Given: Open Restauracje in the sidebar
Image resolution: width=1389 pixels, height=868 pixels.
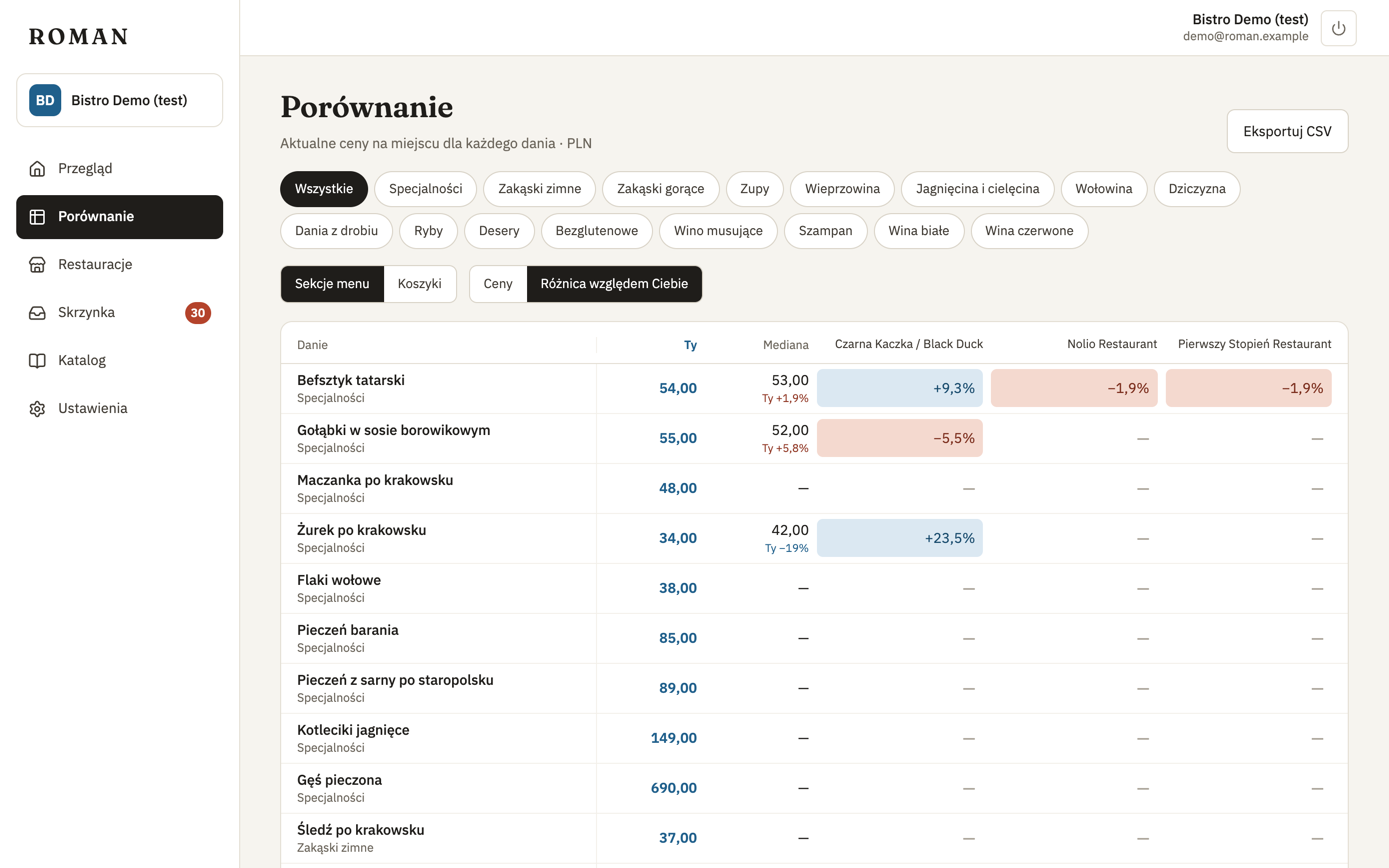Looking at the screenshot, I should (119, 264).
